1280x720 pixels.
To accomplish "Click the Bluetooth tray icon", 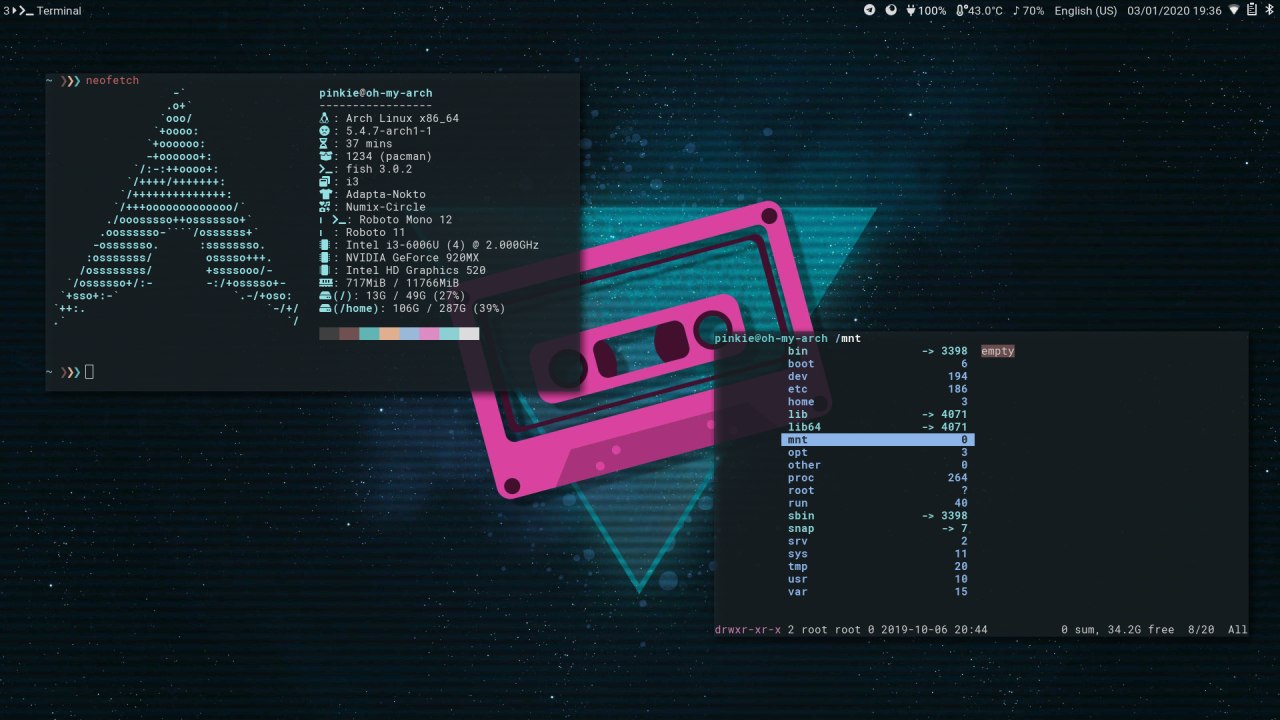I will (x=1268, y=10).
